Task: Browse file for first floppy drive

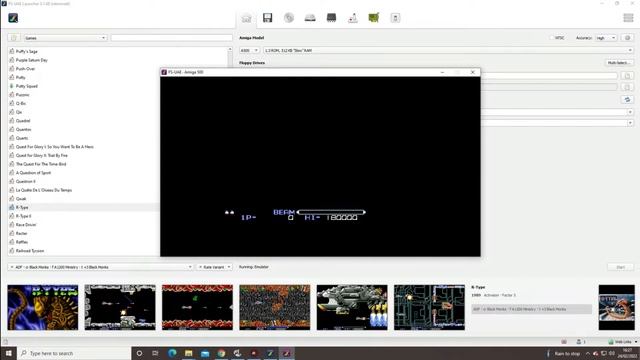Action: (627, 76)
